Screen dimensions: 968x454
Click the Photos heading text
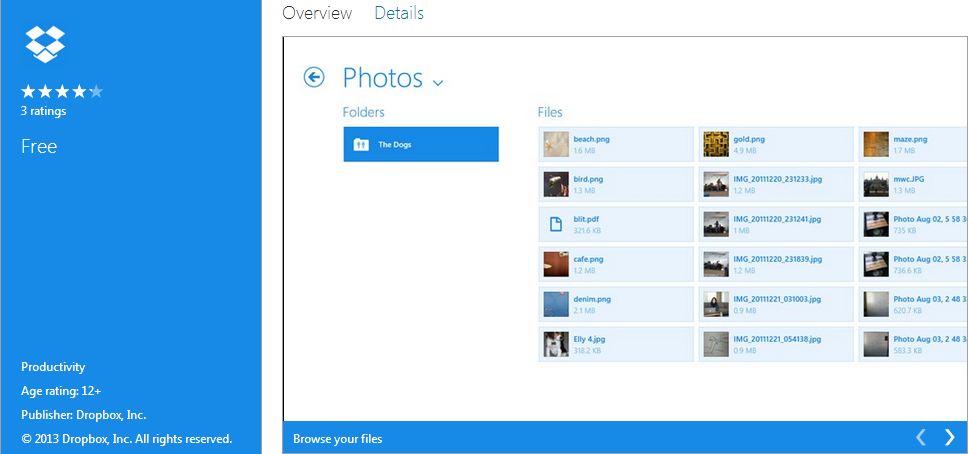click(x=383, y=78)
